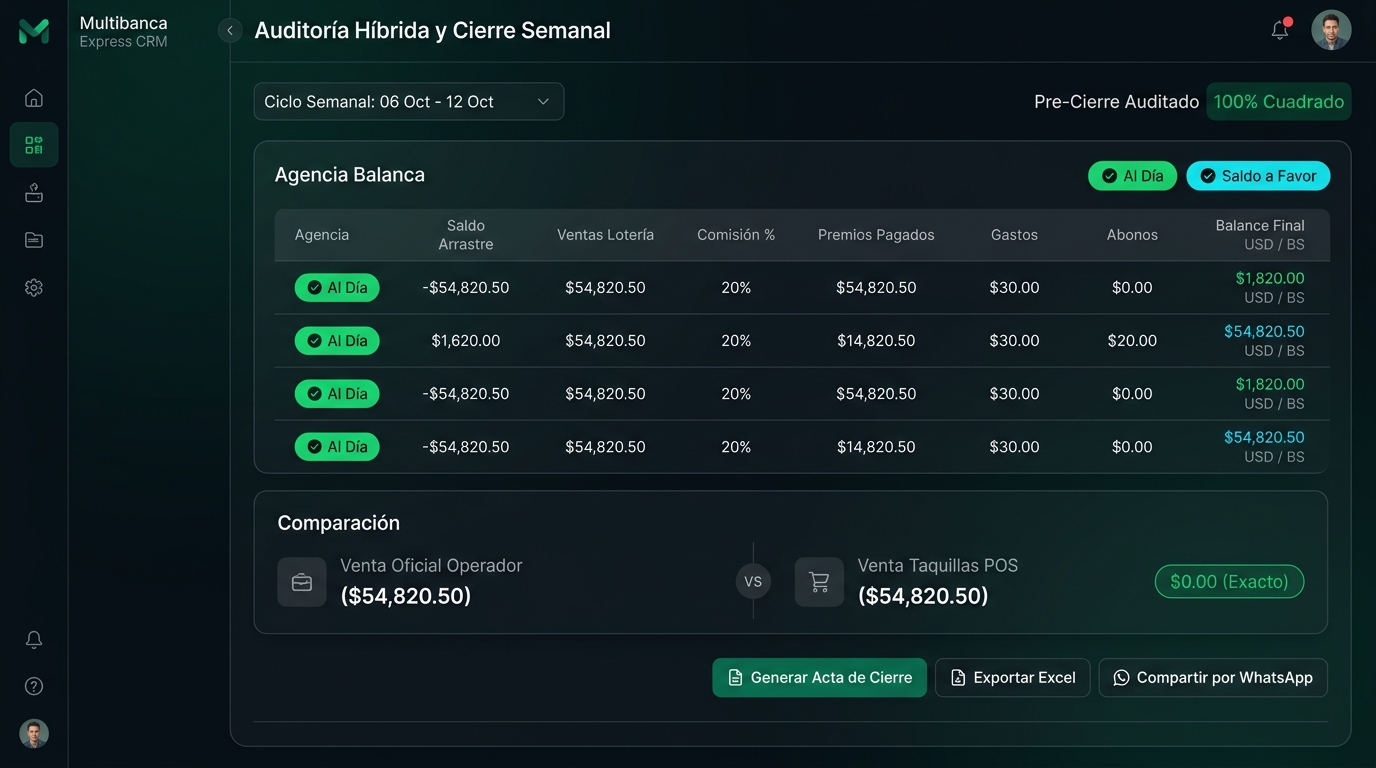
Task: Click the VS comparison circle
Action: tap(753, 582)
